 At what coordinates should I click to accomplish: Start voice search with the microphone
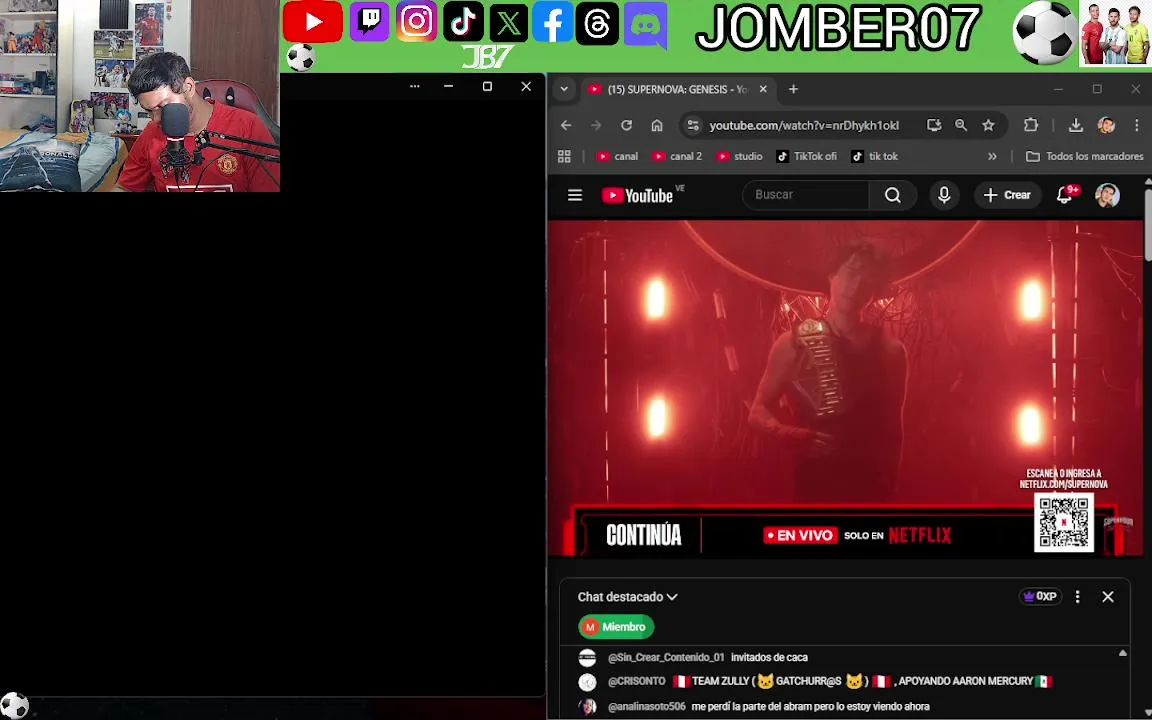tap(944, 195)
